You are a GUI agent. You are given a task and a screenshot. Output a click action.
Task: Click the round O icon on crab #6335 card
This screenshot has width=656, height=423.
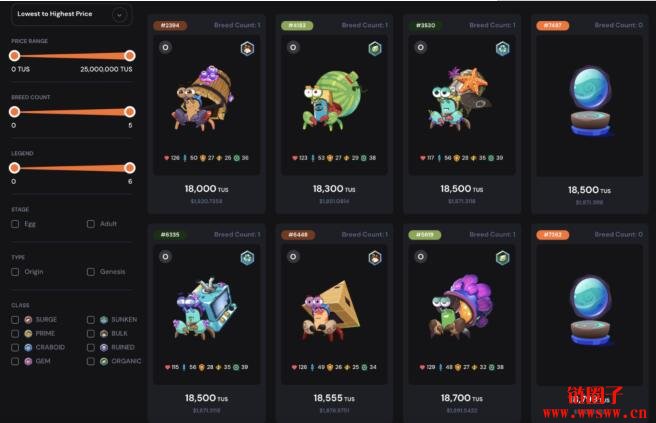point(166,256)
